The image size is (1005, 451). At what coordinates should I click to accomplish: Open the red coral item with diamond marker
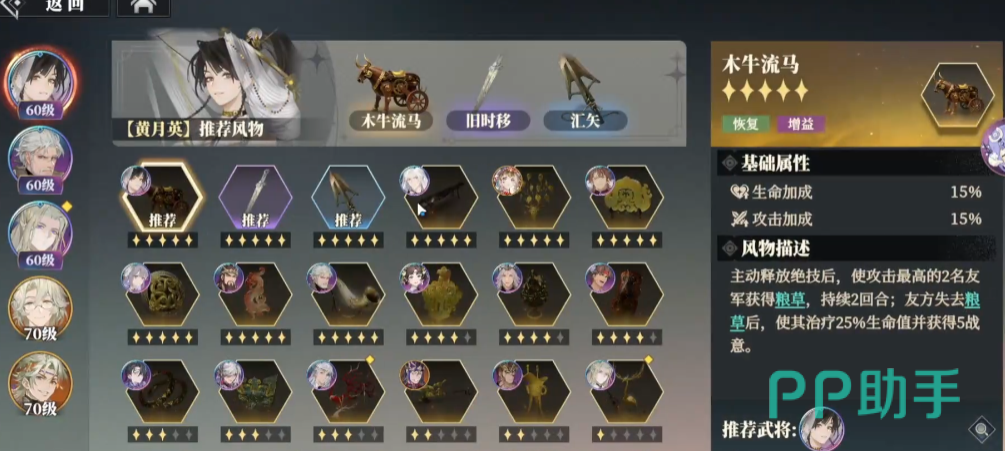pos(348,391)
